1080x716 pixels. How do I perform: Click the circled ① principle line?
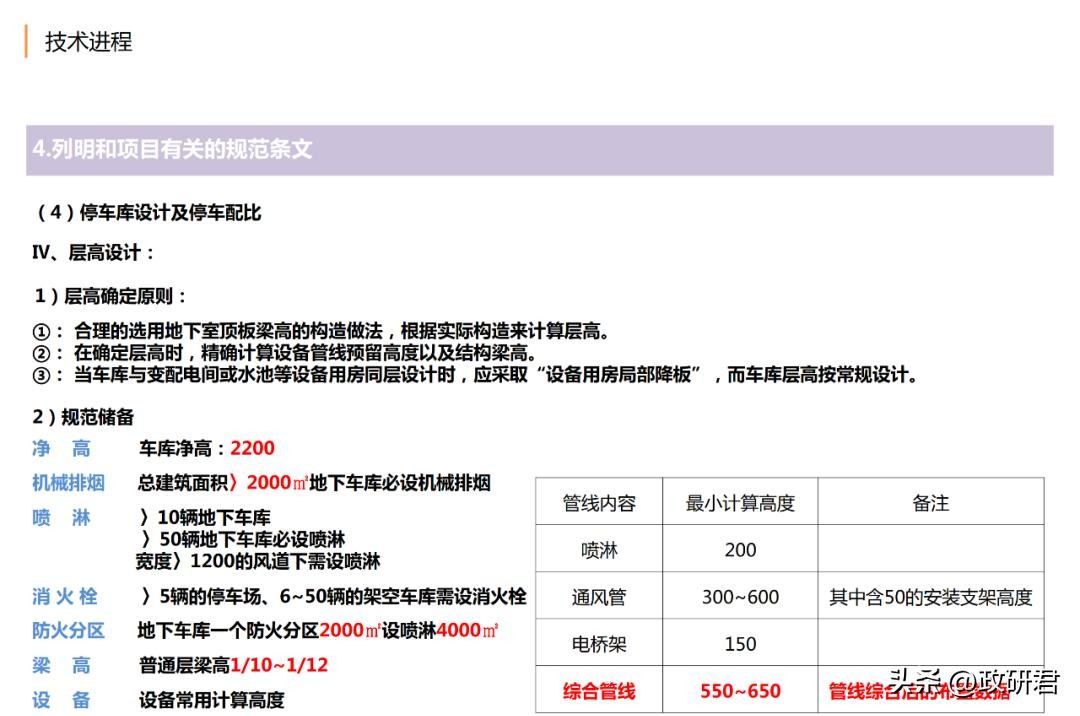[x=320, y=332]
